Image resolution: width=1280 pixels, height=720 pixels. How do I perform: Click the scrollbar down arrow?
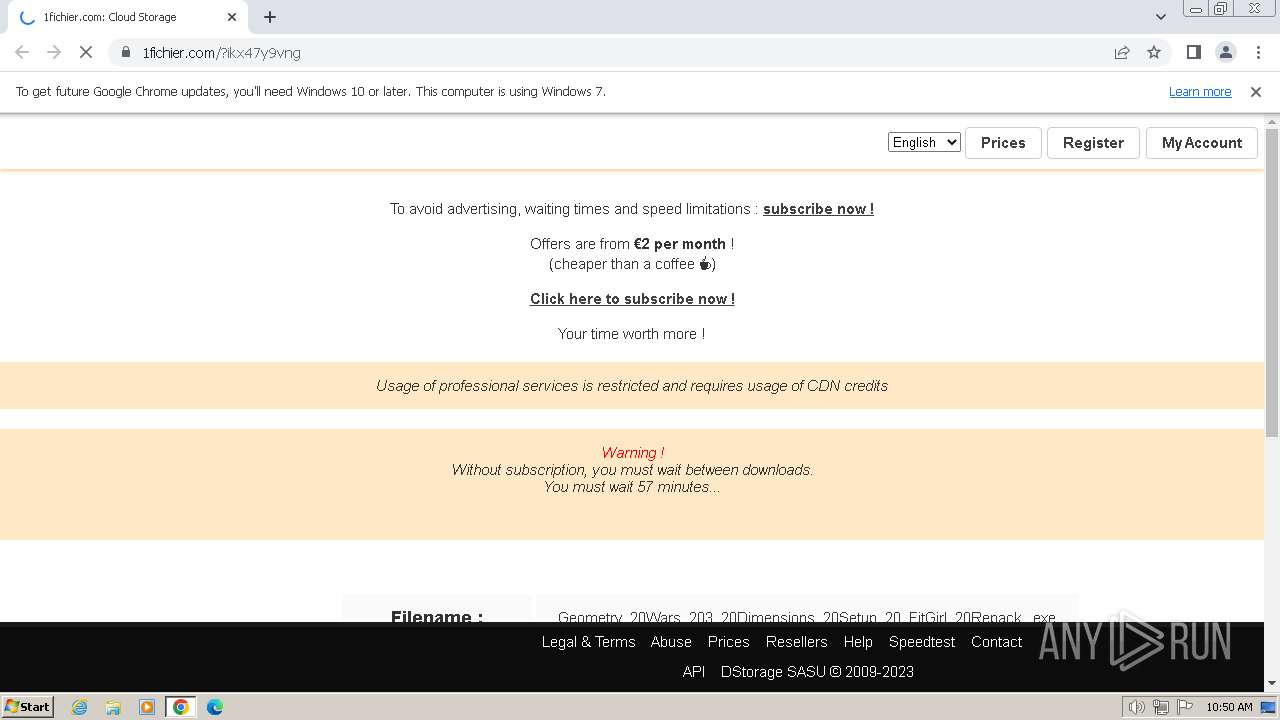pyautogui.click(x=1272, y=683)
